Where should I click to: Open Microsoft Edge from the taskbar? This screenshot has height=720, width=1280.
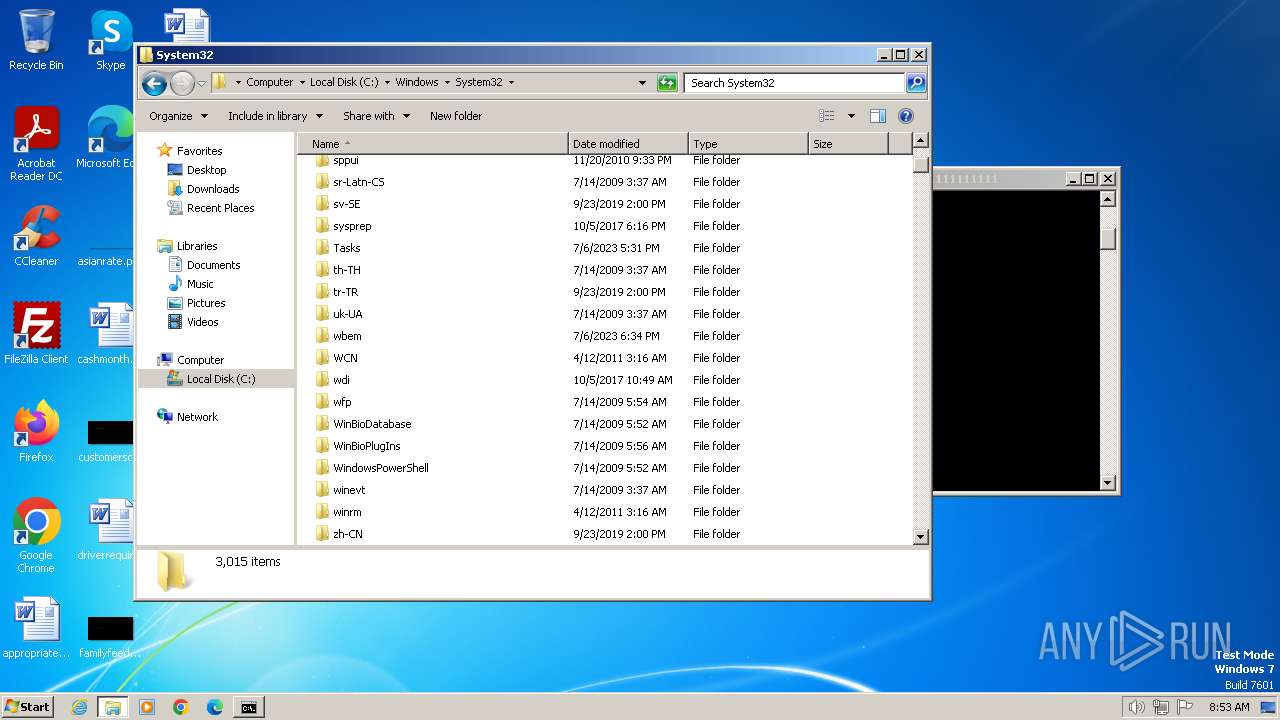(x=215, y=707)
